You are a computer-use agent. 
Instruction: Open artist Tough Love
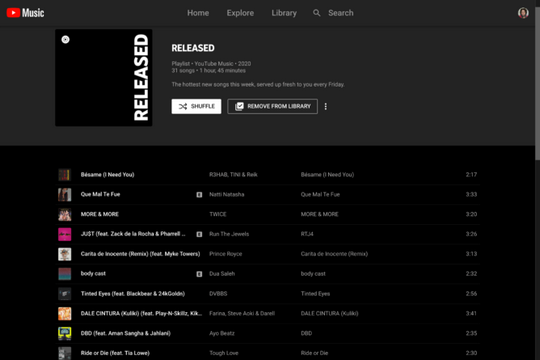(x=224, y=353)
